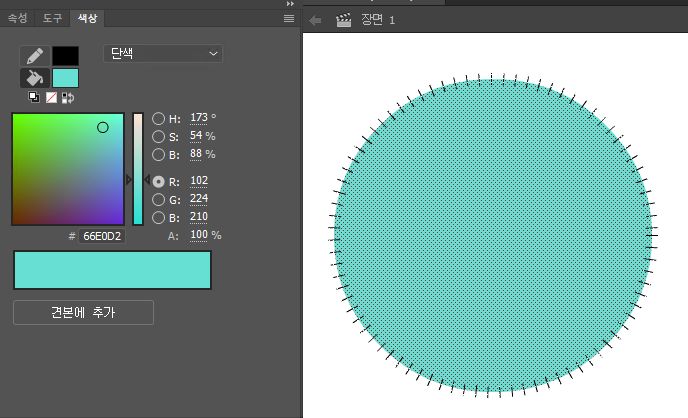Click the hex color field 66E0D2

pos(102,236)
